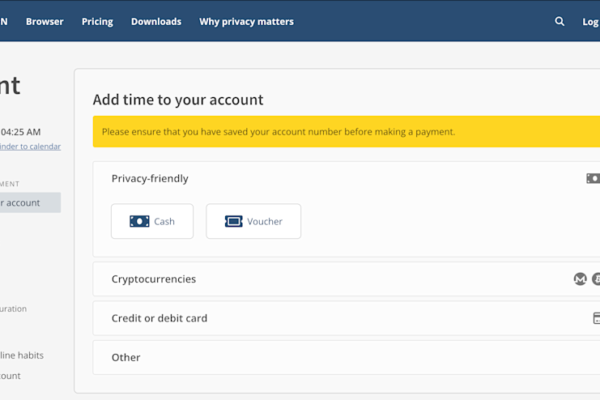Click the cash icon beside Privacy-friendly header
This screenshot has width=600, height=400.
click(593, 178)
